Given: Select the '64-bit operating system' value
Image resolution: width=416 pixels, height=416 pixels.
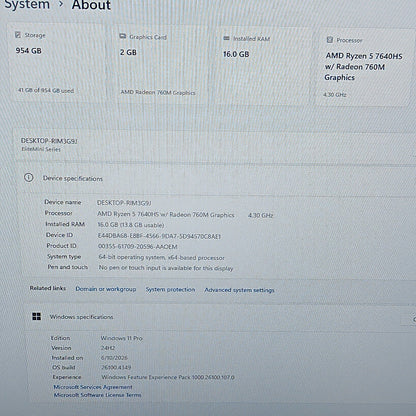Looking at the screenshot, I should click(162, 257).
